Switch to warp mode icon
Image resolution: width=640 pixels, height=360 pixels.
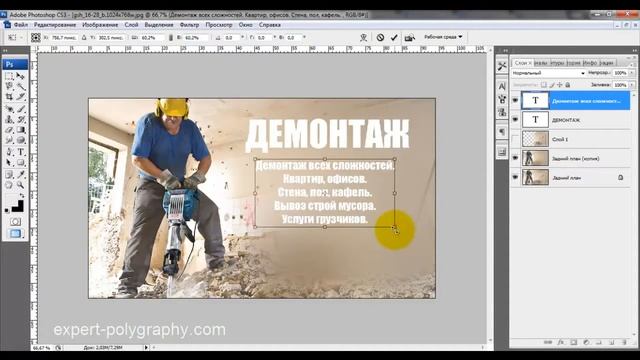(363, 38)
